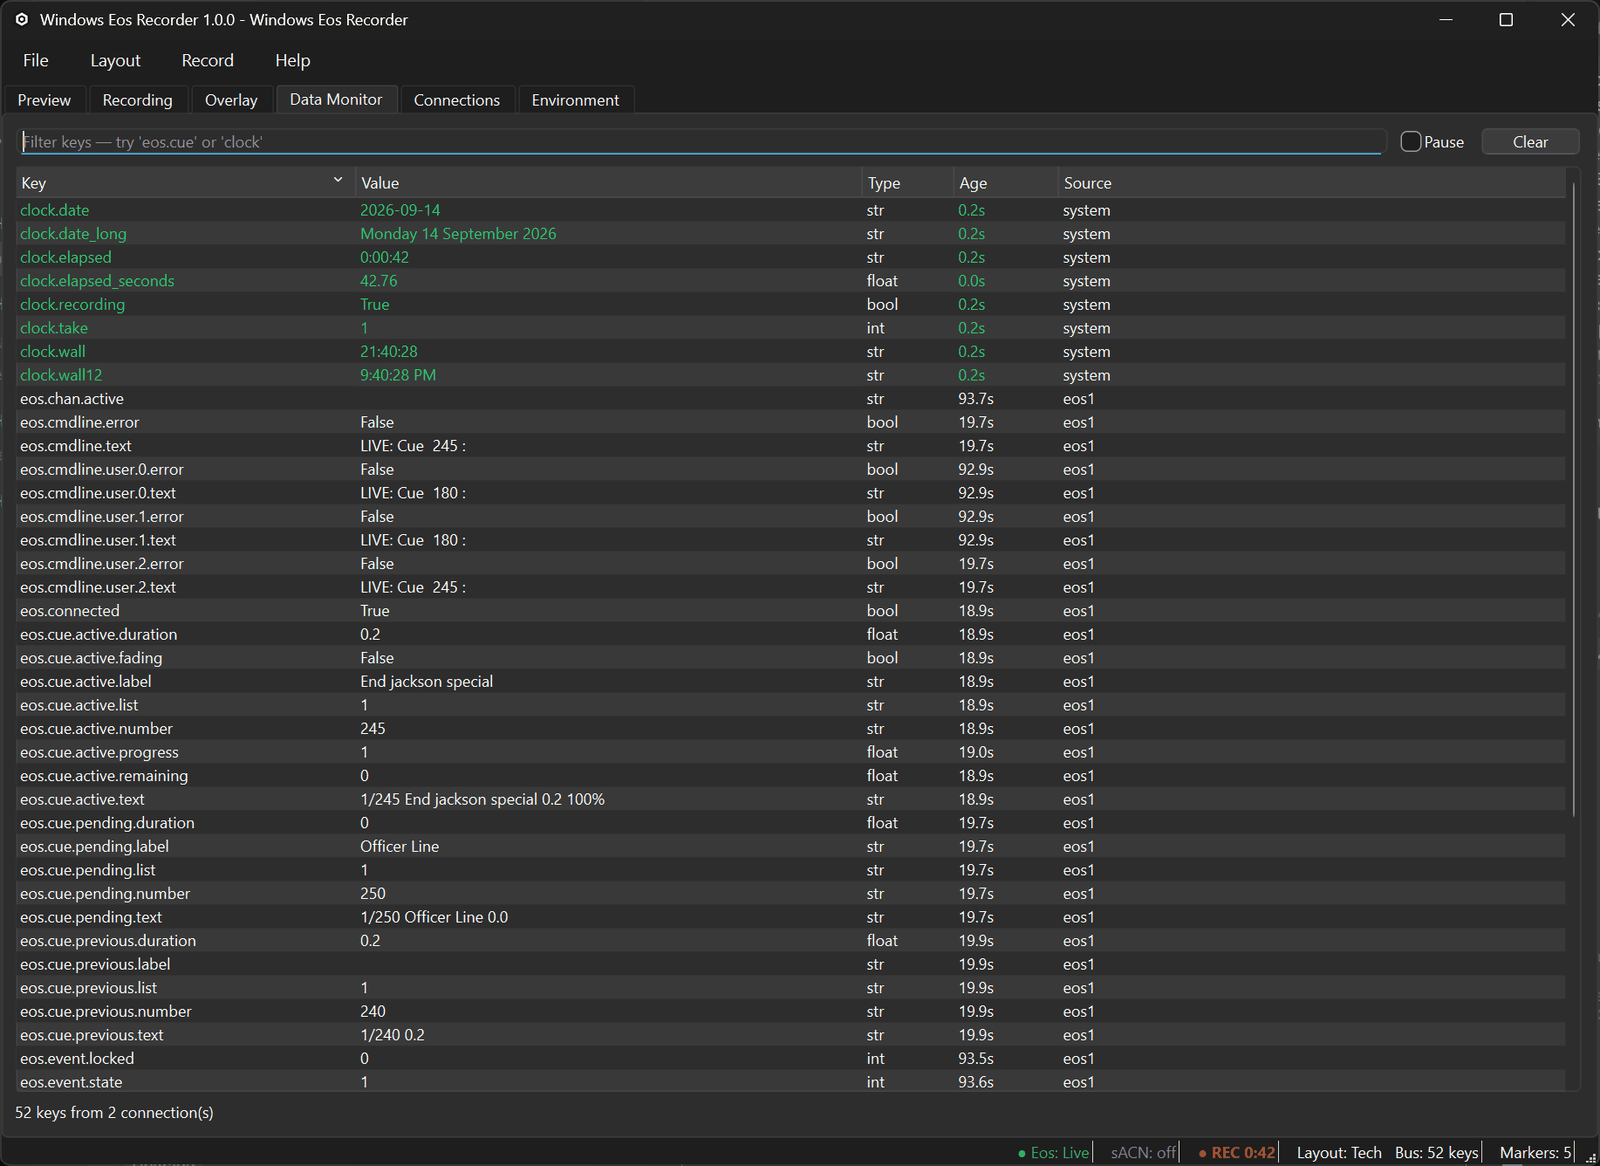Select the clock.date_long key
1600x1166 pixels.
point(73,234)
